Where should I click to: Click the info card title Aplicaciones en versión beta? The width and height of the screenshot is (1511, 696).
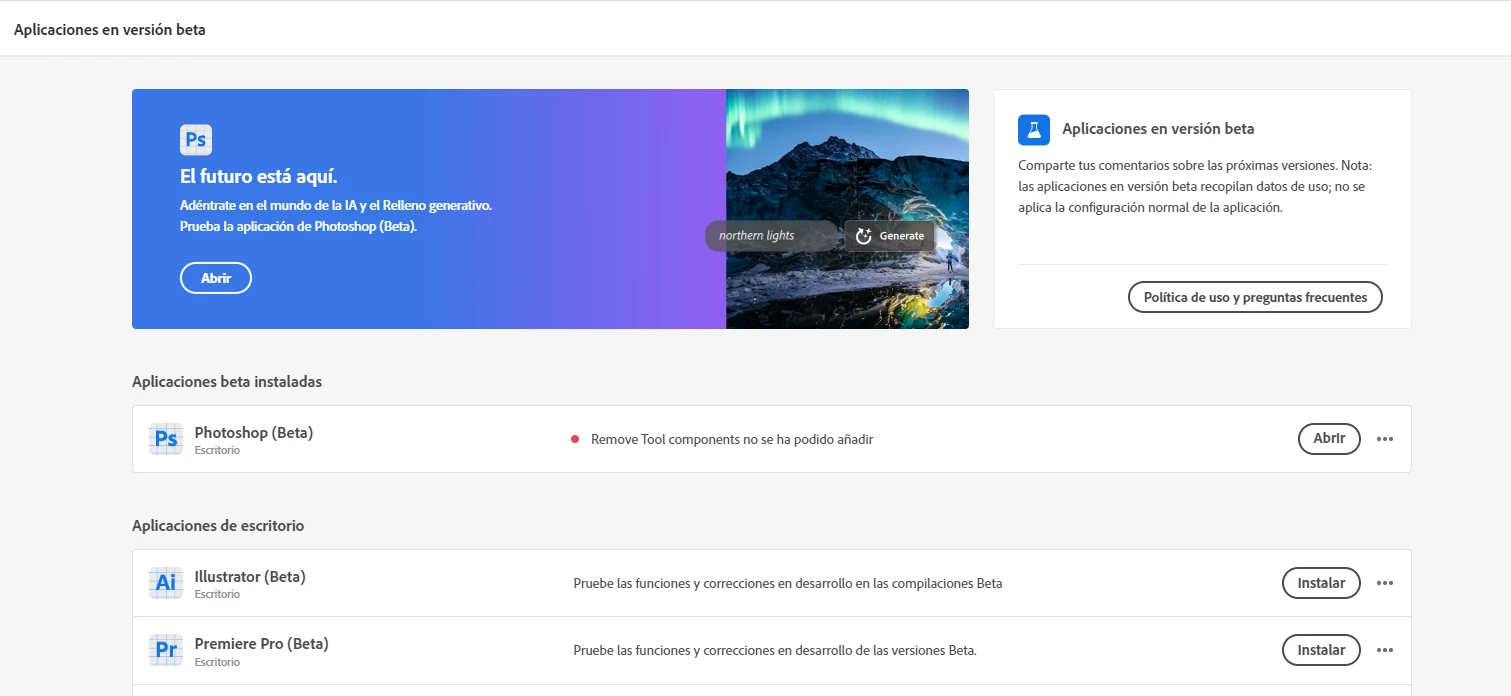tap(1158, 129)
